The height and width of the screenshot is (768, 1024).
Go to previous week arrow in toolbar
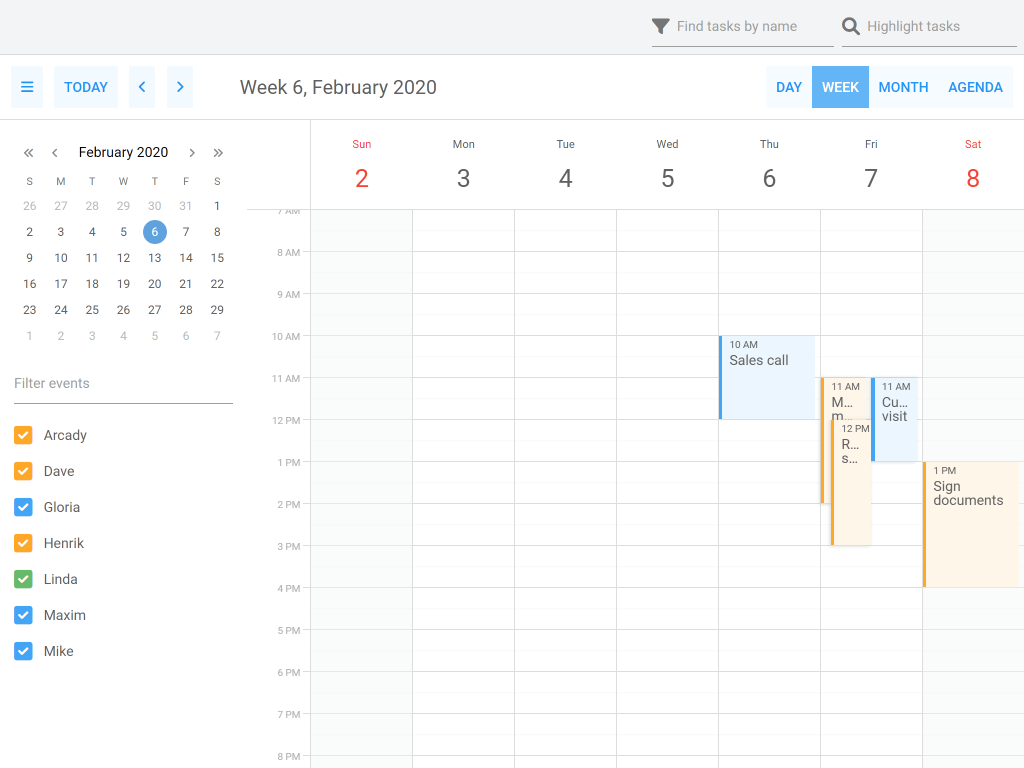(x=142, y=87)
